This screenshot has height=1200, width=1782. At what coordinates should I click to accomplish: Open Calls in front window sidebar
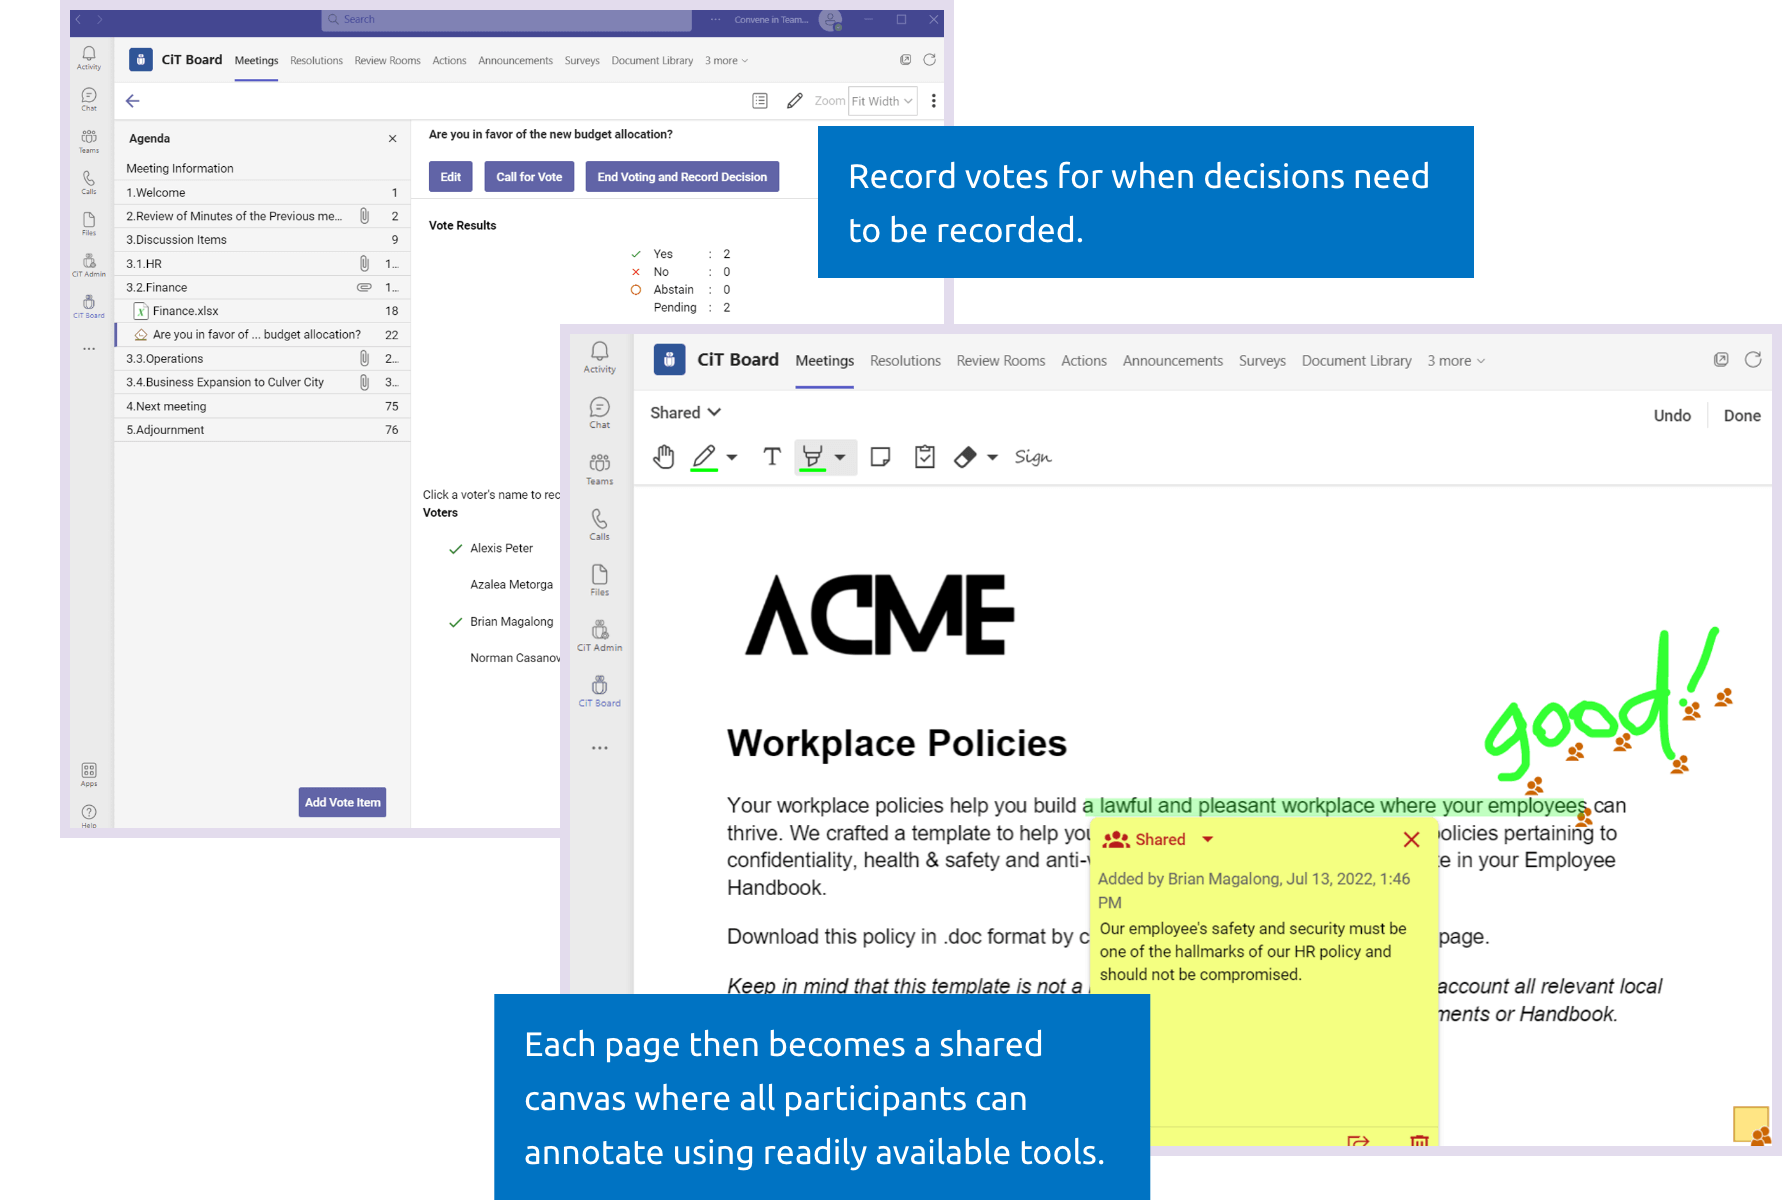tap(599, 524)
